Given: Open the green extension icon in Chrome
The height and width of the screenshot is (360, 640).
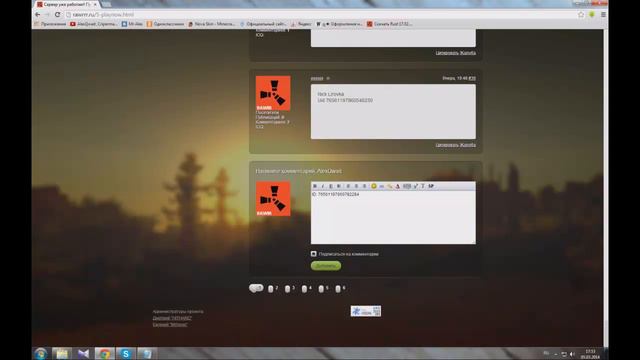Looking at the screenshot, I should [x=592, y=14].
